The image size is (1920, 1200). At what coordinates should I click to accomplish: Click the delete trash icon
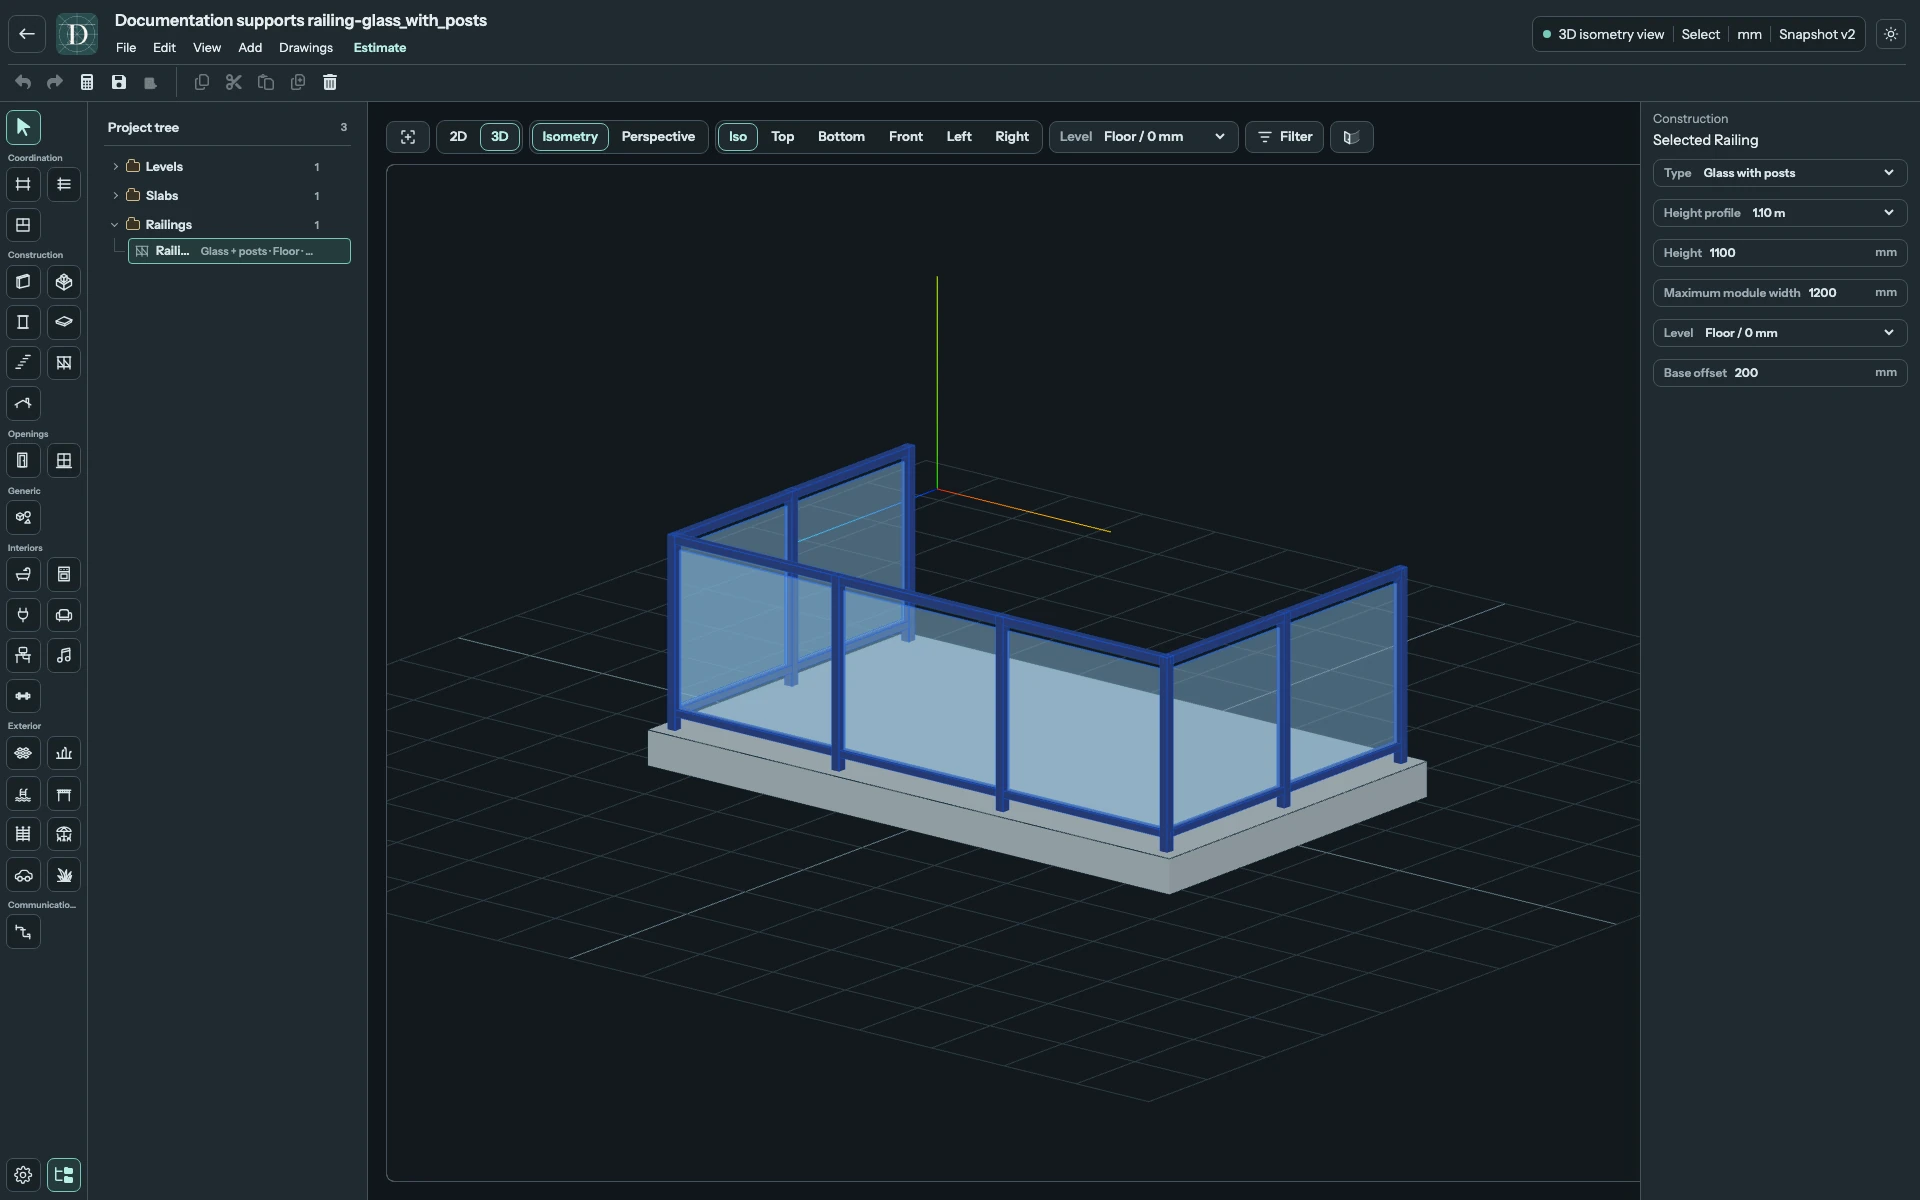coord(330,82)
